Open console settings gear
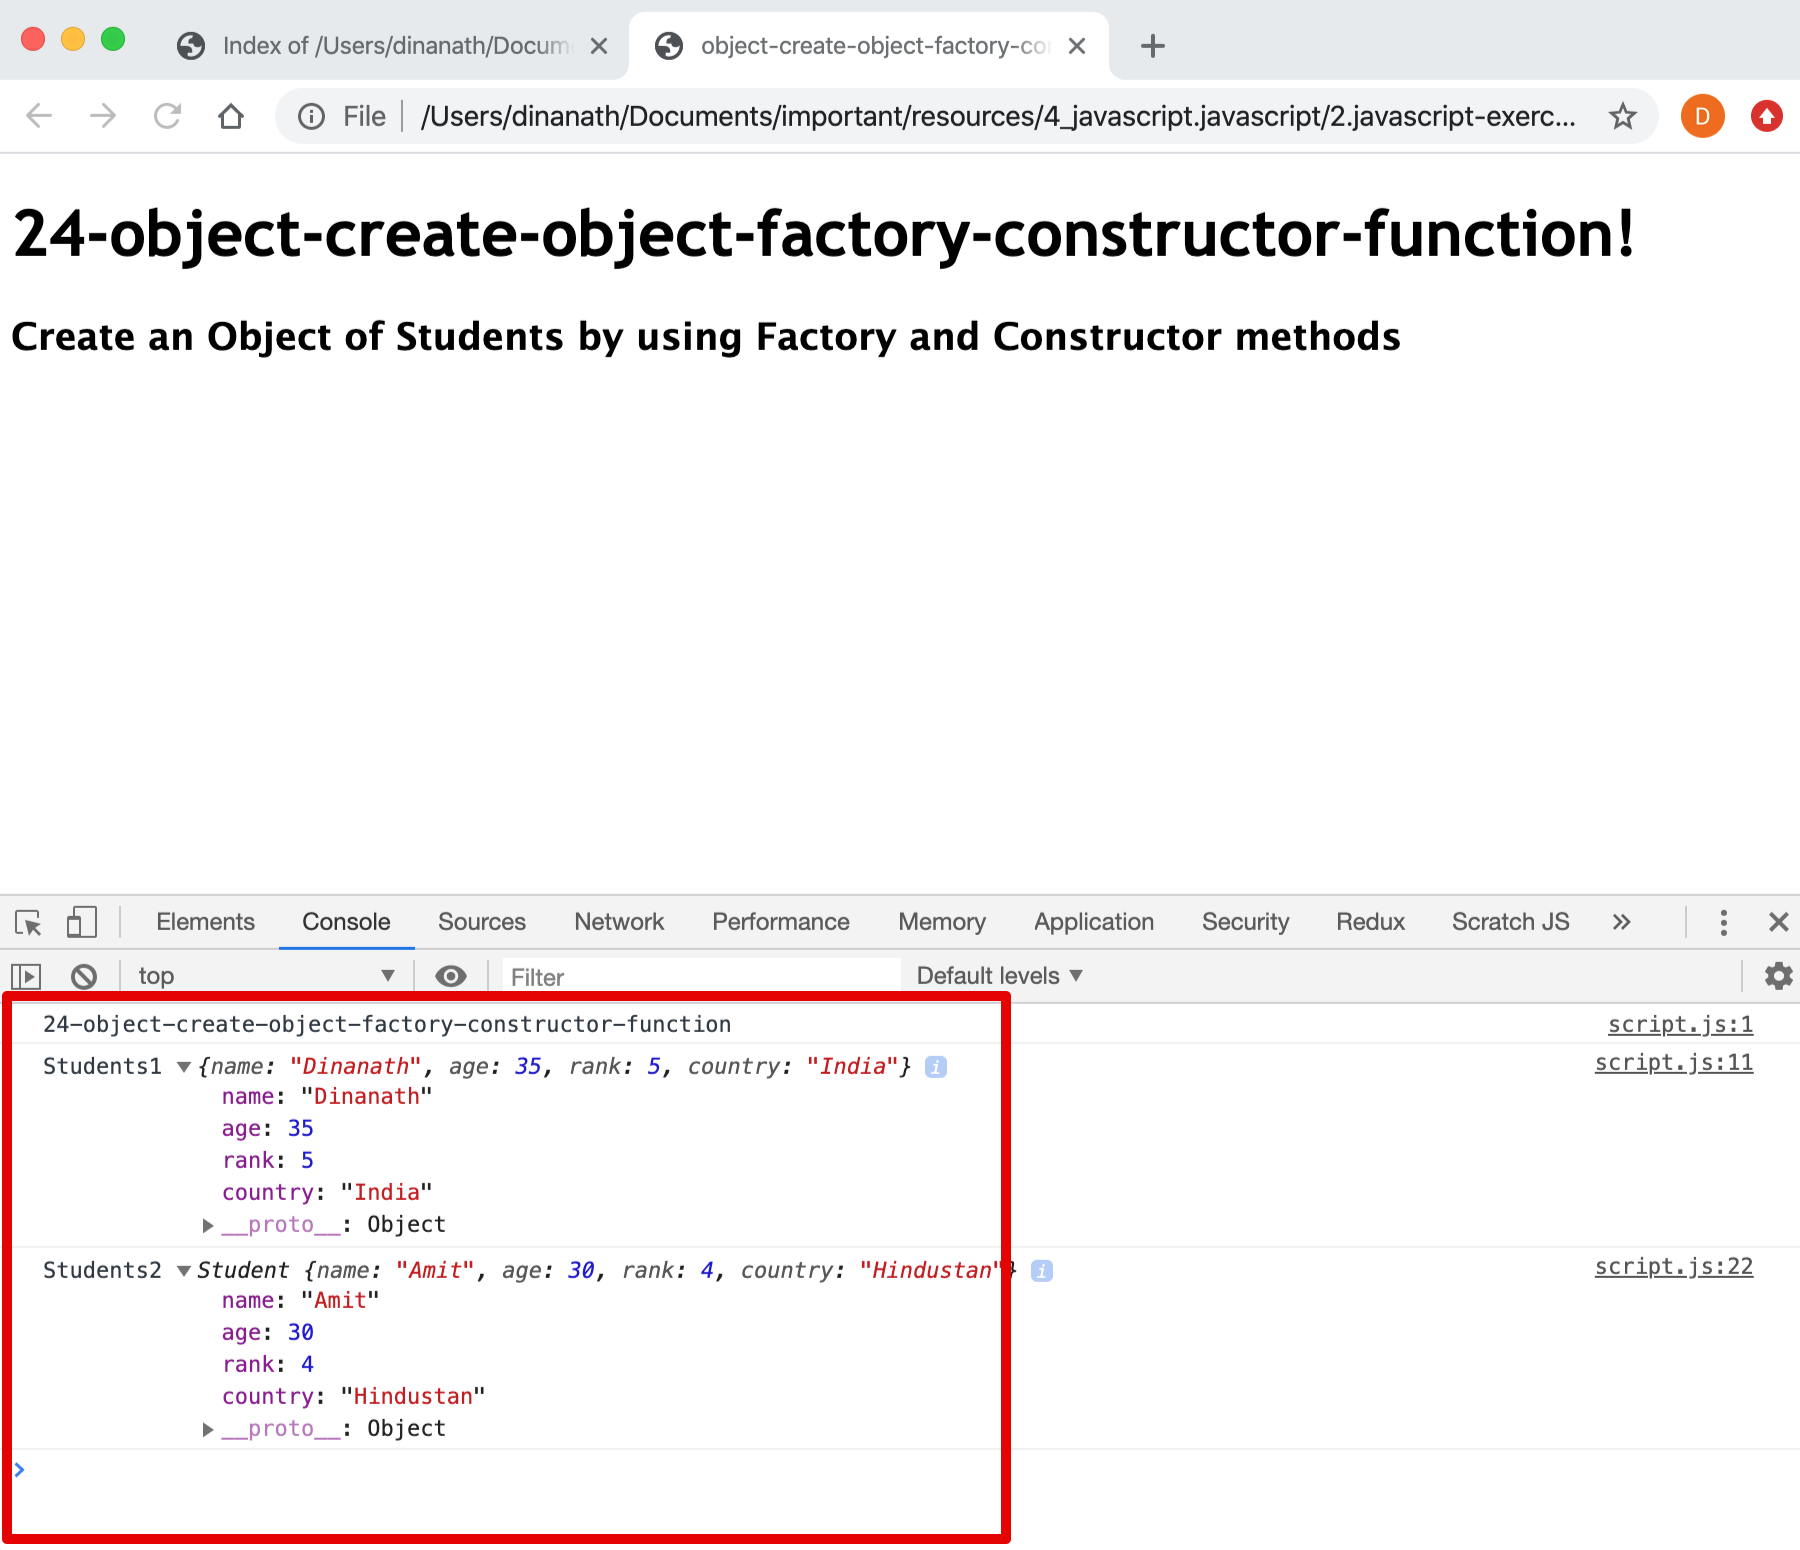Viewport: 1800px width, 1550px height. pyautogui.click(x=1778, y=976)
